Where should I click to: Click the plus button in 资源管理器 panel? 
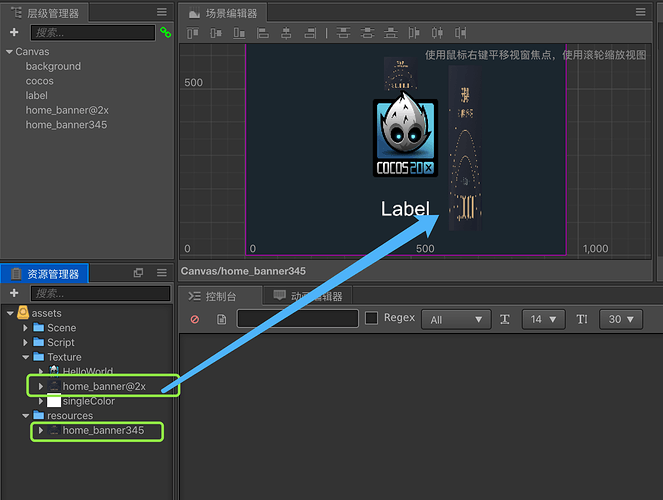(x=14, y=293)
